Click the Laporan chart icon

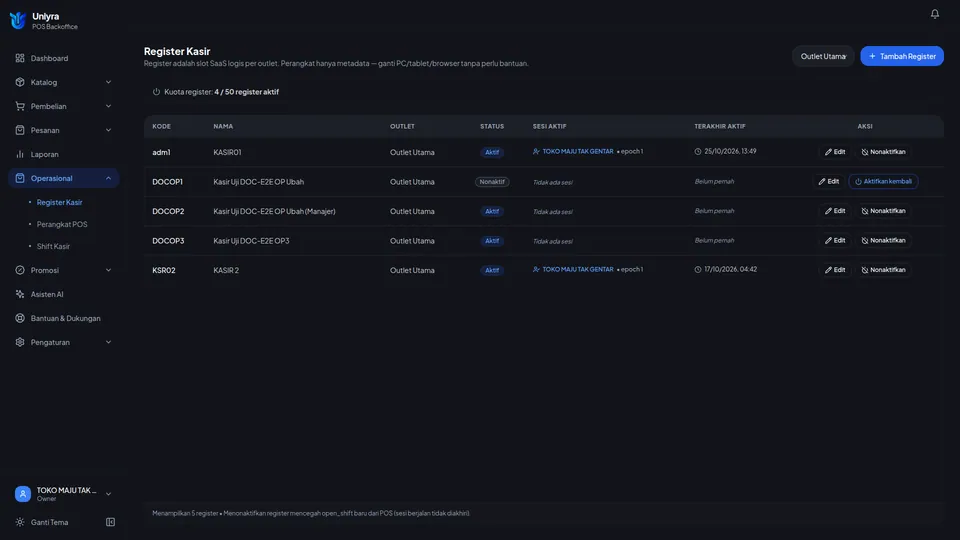(x=20, y=154)
